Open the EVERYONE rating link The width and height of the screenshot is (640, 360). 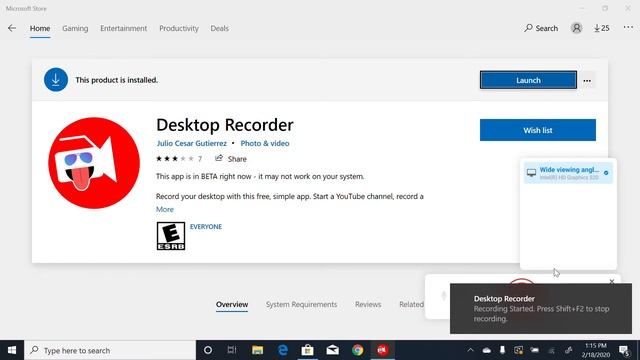point(206,227)
